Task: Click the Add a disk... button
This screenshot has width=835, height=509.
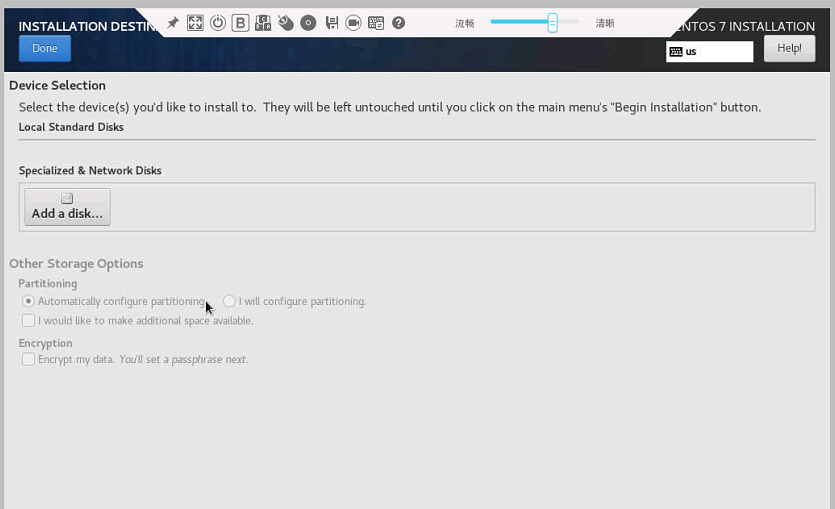Action: click(x=68, y=207)
